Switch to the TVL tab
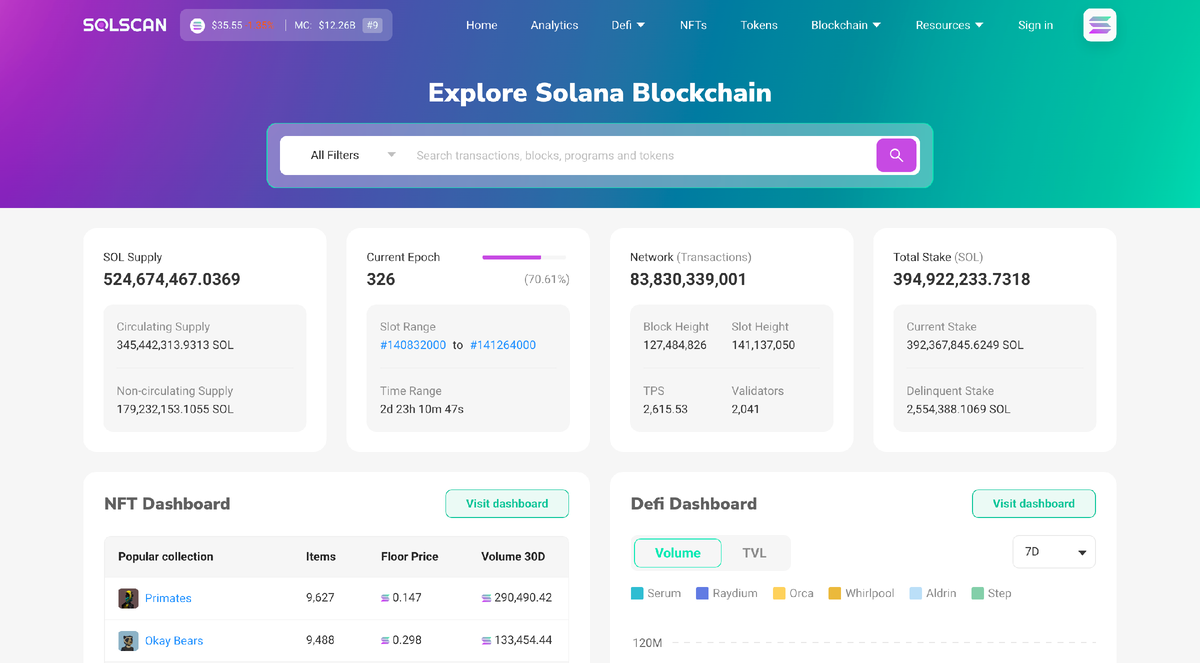 tap(754, 553)
